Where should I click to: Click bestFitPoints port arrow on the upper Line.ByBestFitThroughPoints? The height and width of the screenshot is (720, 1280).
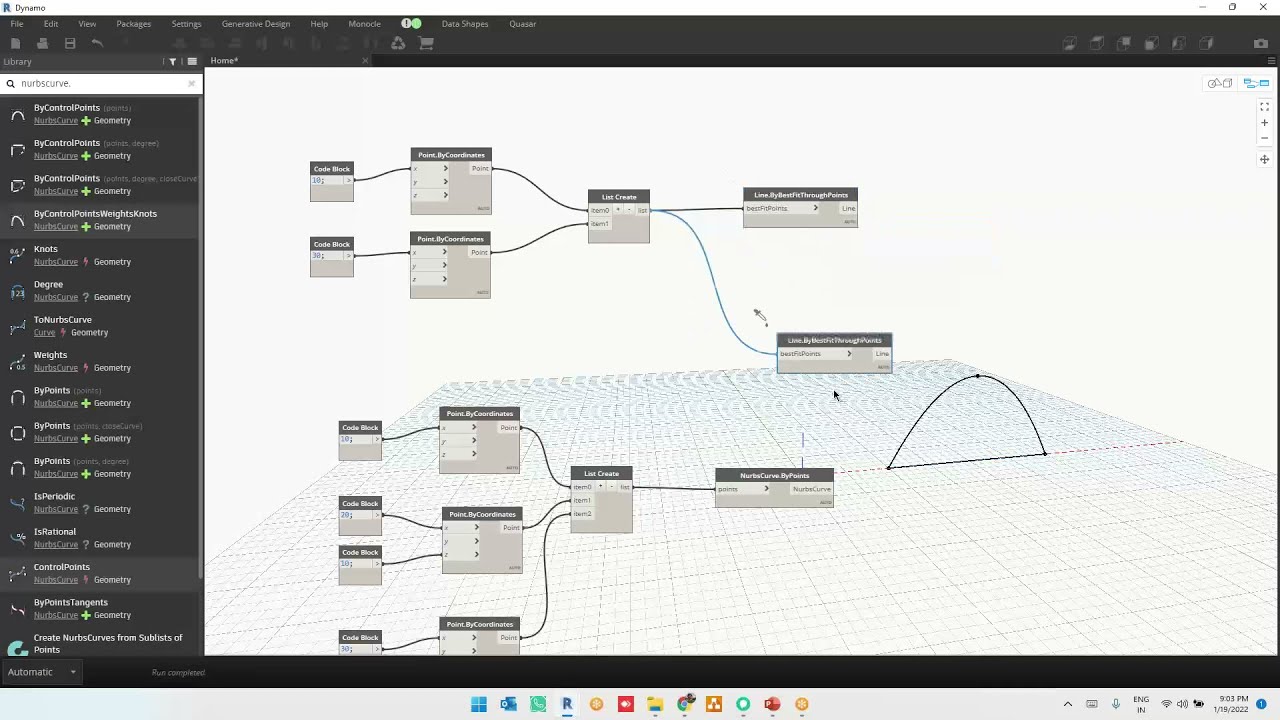(815, 208)
